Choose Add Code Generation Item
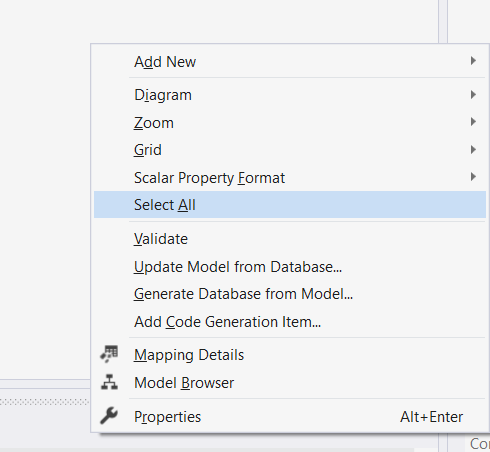490x452 pixels. [290, 322]
